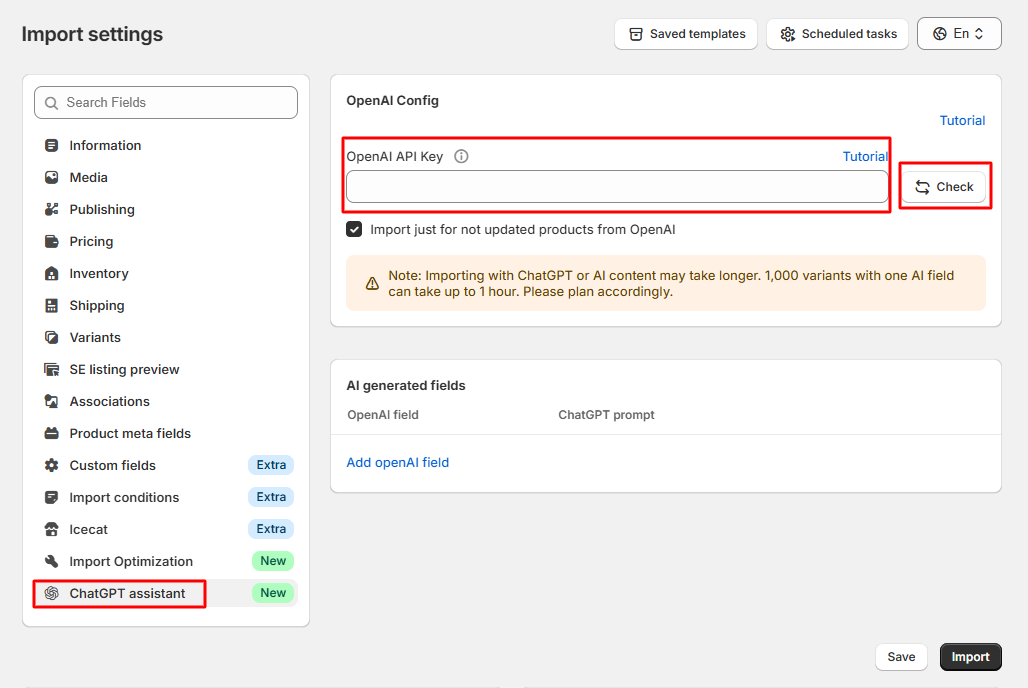Click the Media section icon
The height and width of the screenshot is (688, 1028).
click(51, 178)
